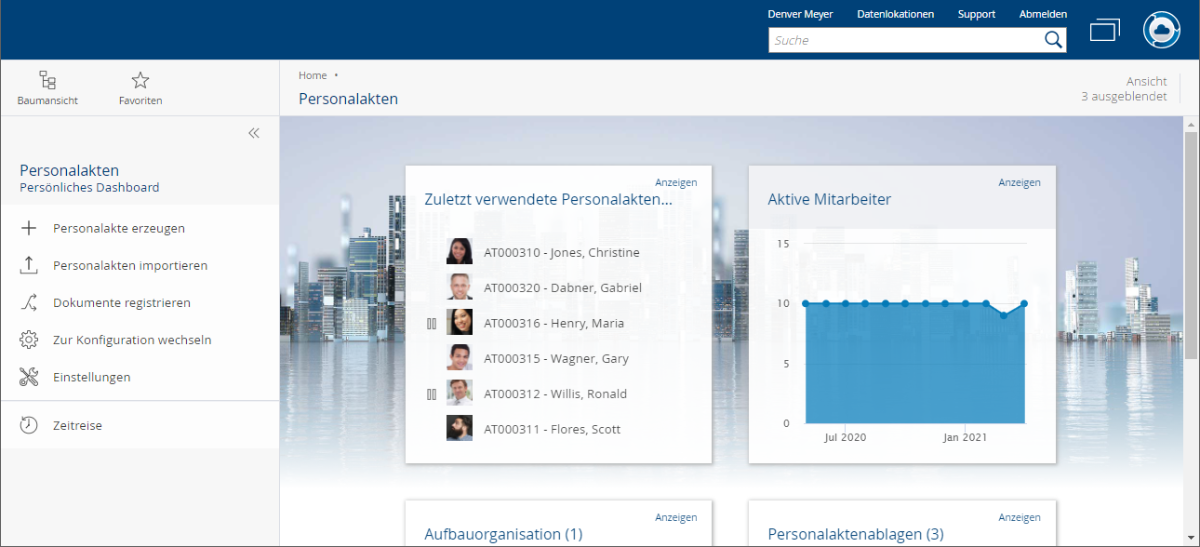
Task: Open the Denver Meyer user menu
Action: coord(800,14)
